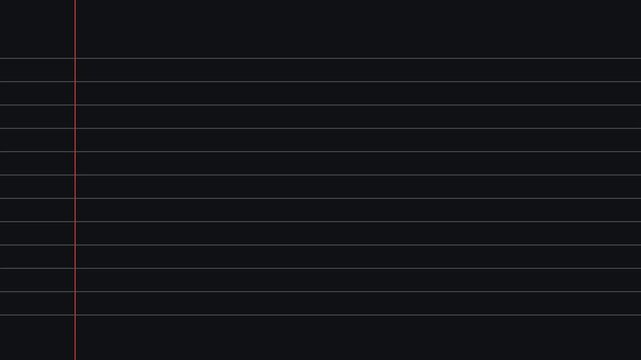Click the fourth horizontal ruled line from top
This screenshot has height=360, width=641.
[x=320, y=128]
